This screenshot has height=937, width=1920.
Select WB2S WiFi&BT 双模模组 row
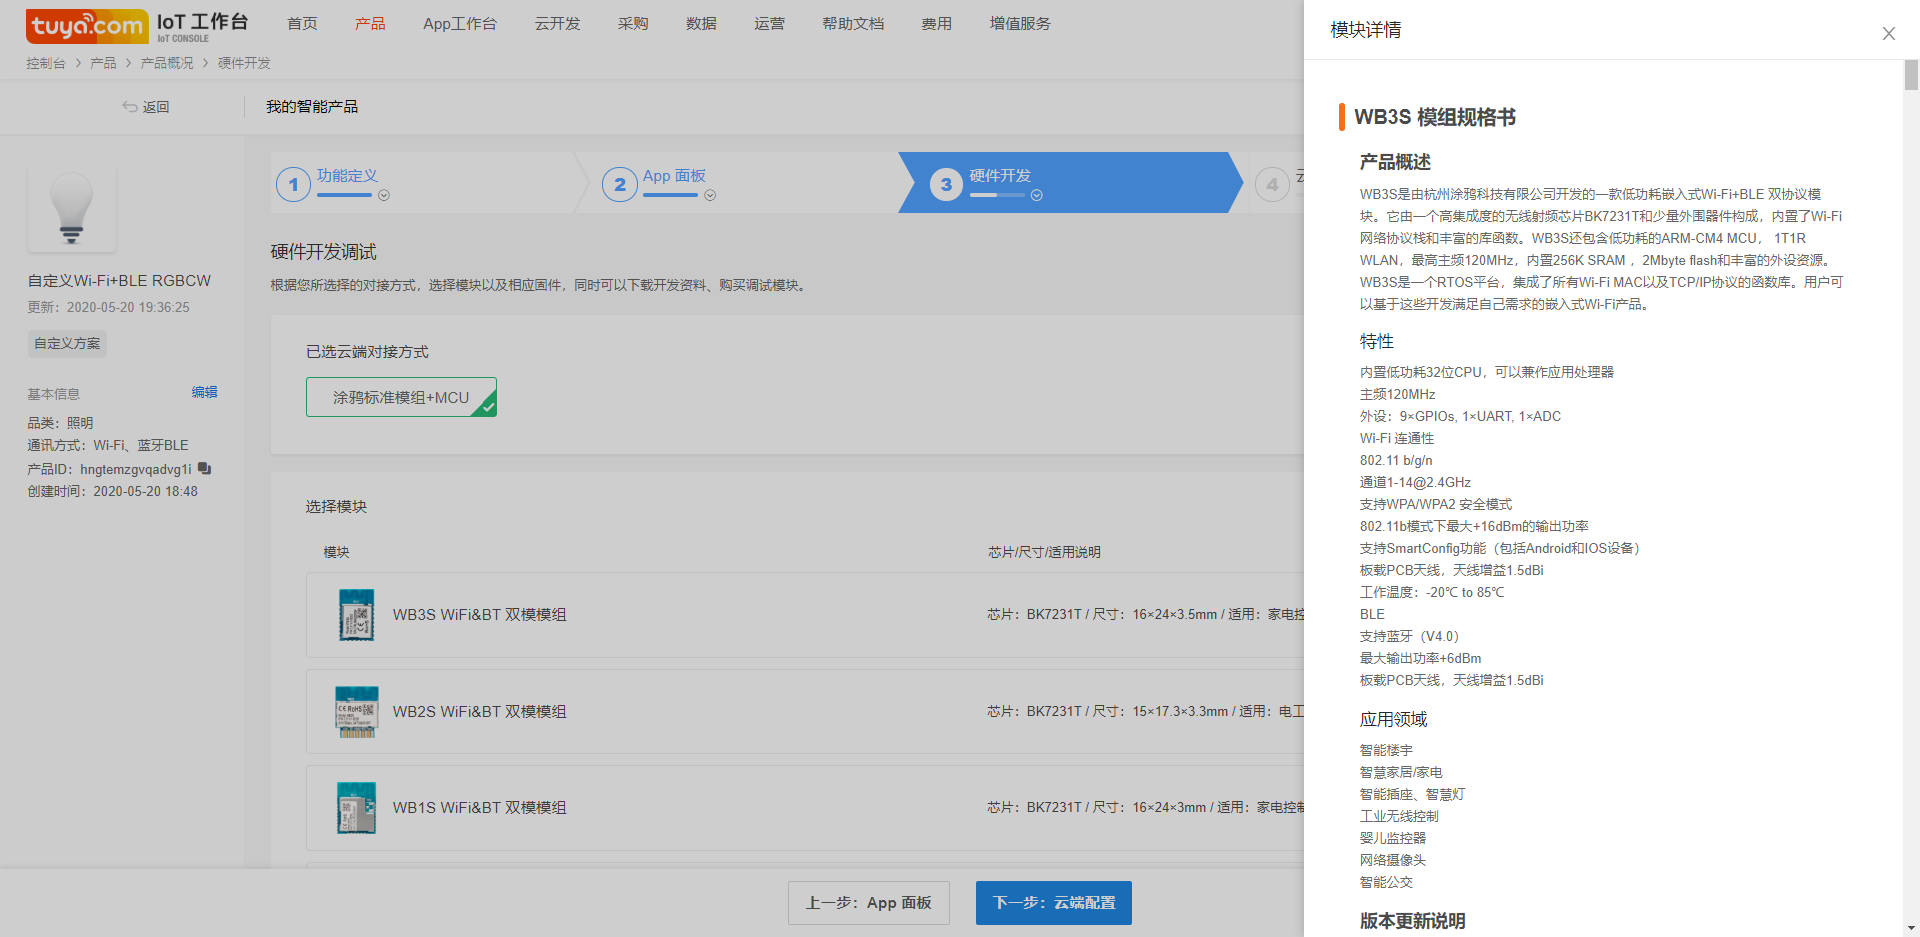pyautogui.click(x=805, y=712)
